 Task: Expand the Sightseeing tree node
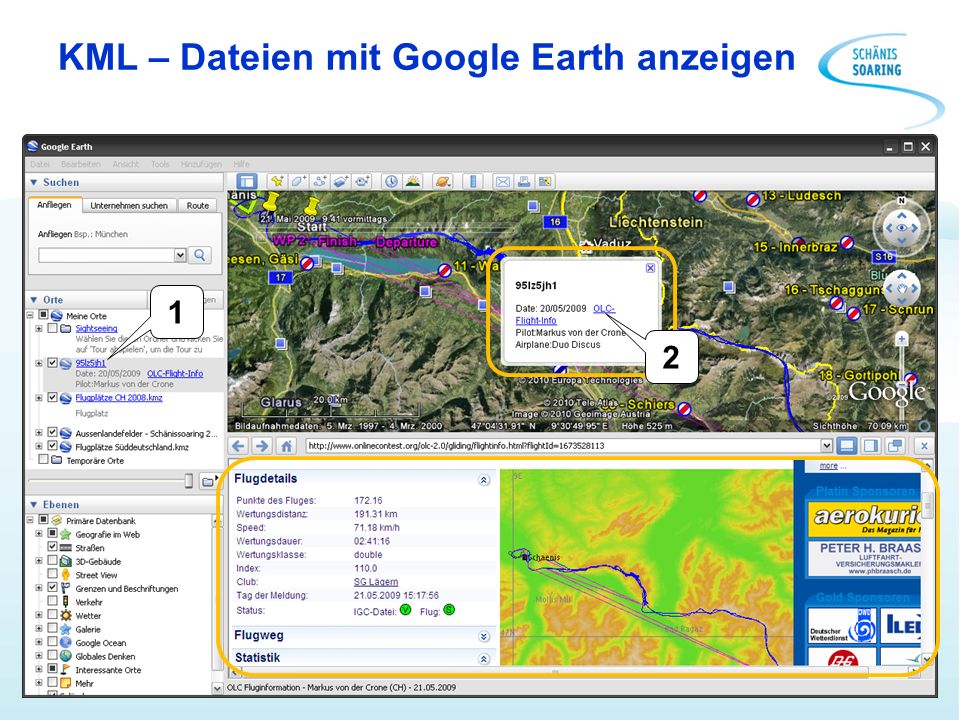(39, 329)
